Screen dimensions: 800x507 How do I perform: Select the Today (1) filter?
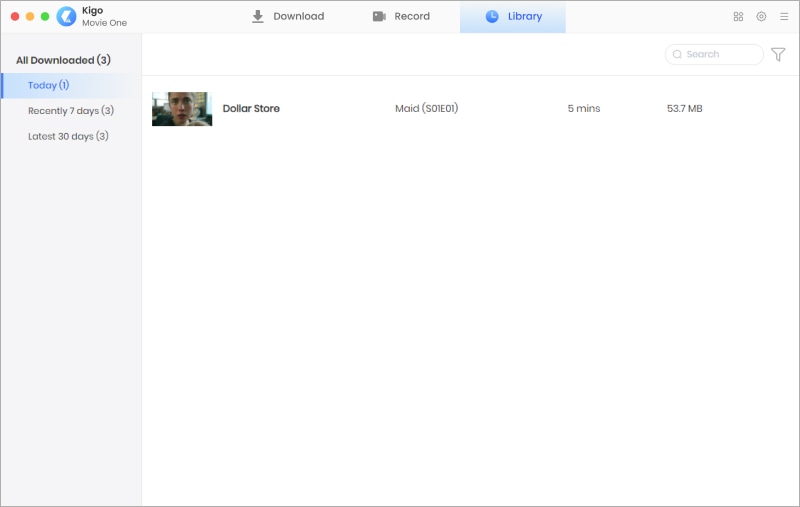coord(71,85)
